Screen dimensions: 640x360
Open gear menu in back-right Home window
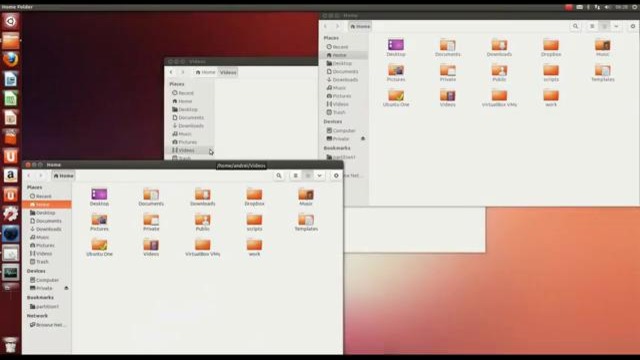pyautogui.click(x=633, y=26)
